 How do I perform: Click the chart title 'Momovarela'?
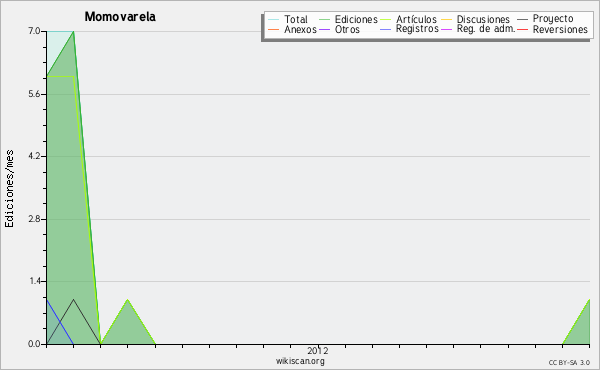click(x=120, y=16)
